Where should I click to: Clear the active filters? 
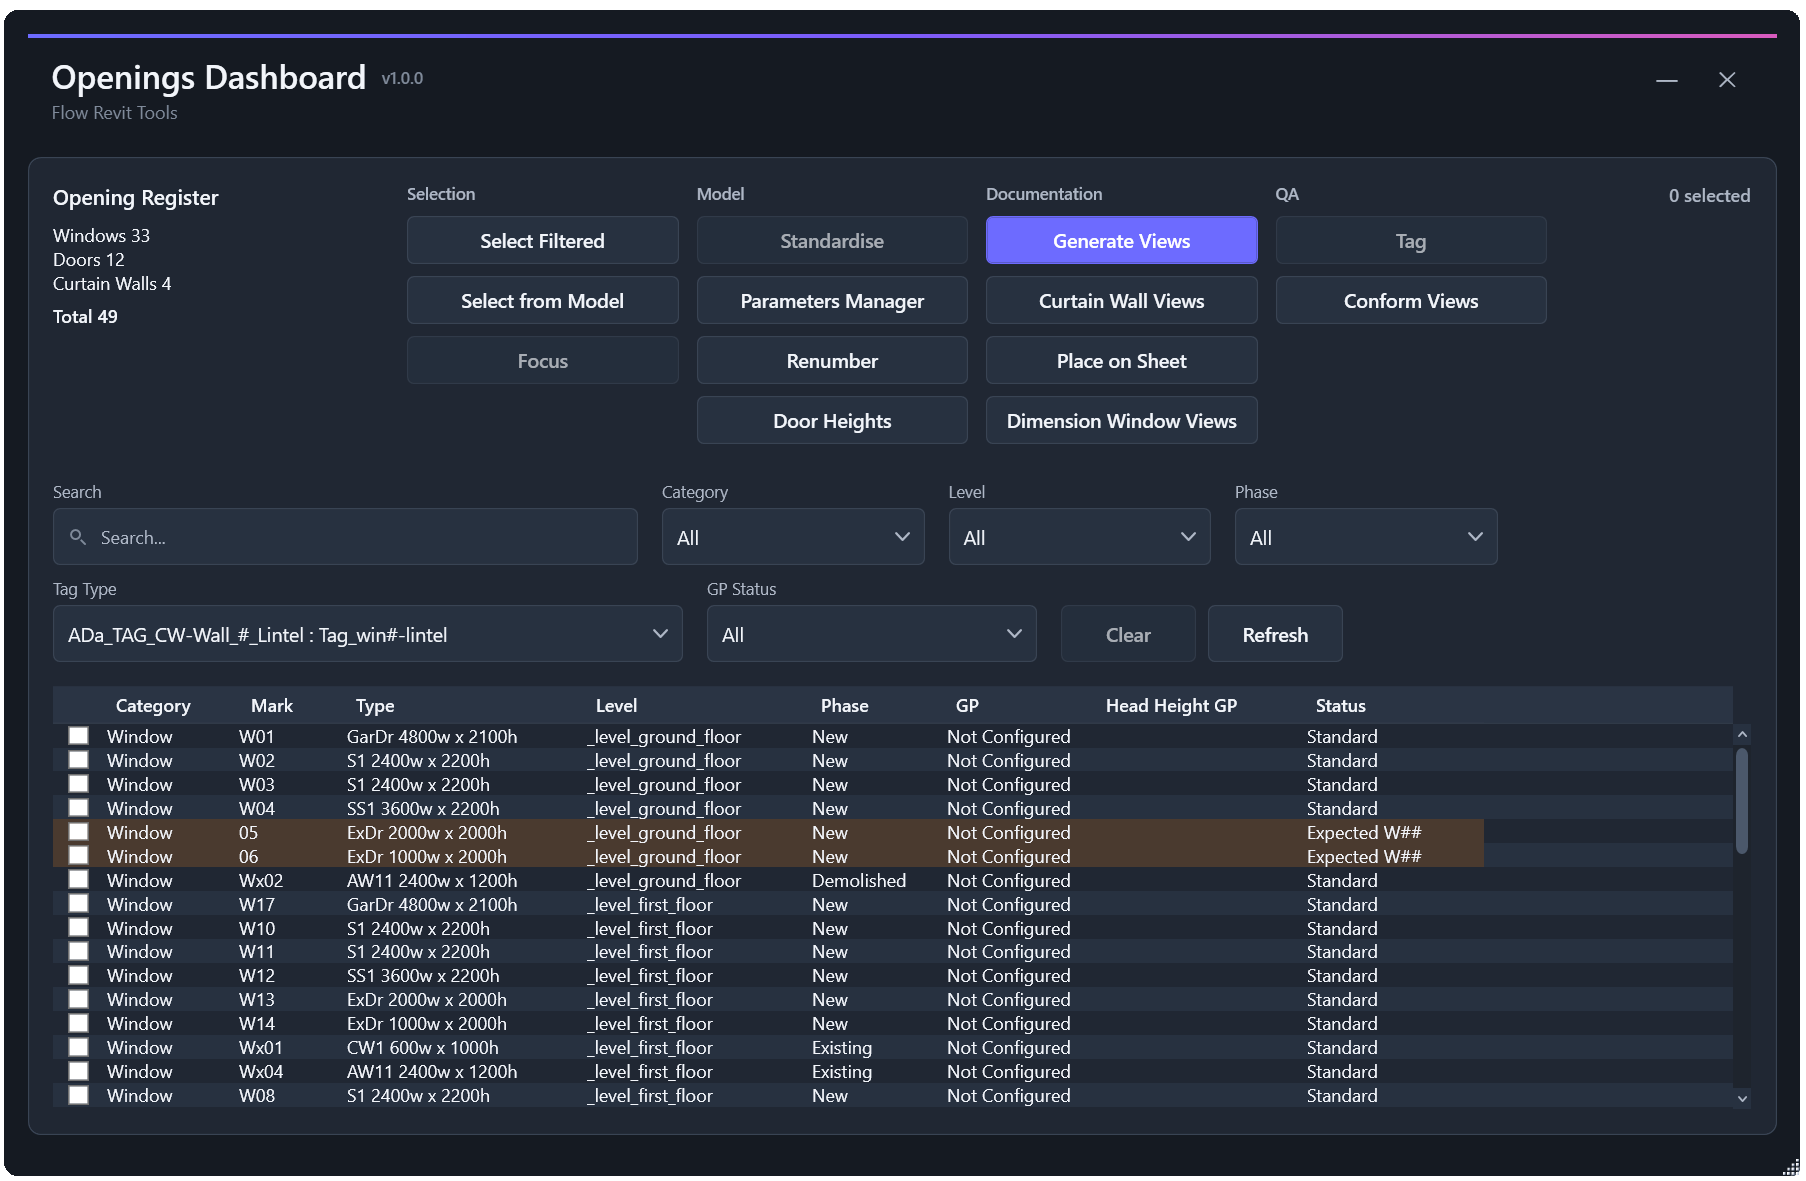click(x=1128, y=634)
